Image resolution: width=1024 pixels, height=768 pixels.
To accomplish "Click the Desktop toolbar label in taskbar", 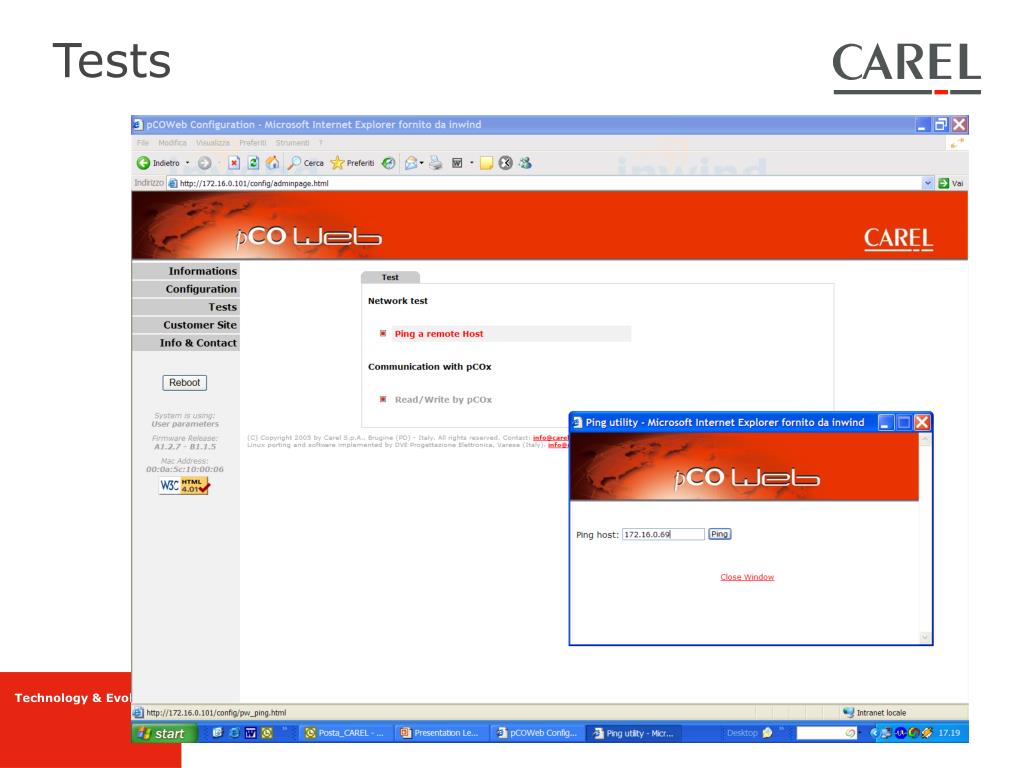I will (x=742, y=733).
